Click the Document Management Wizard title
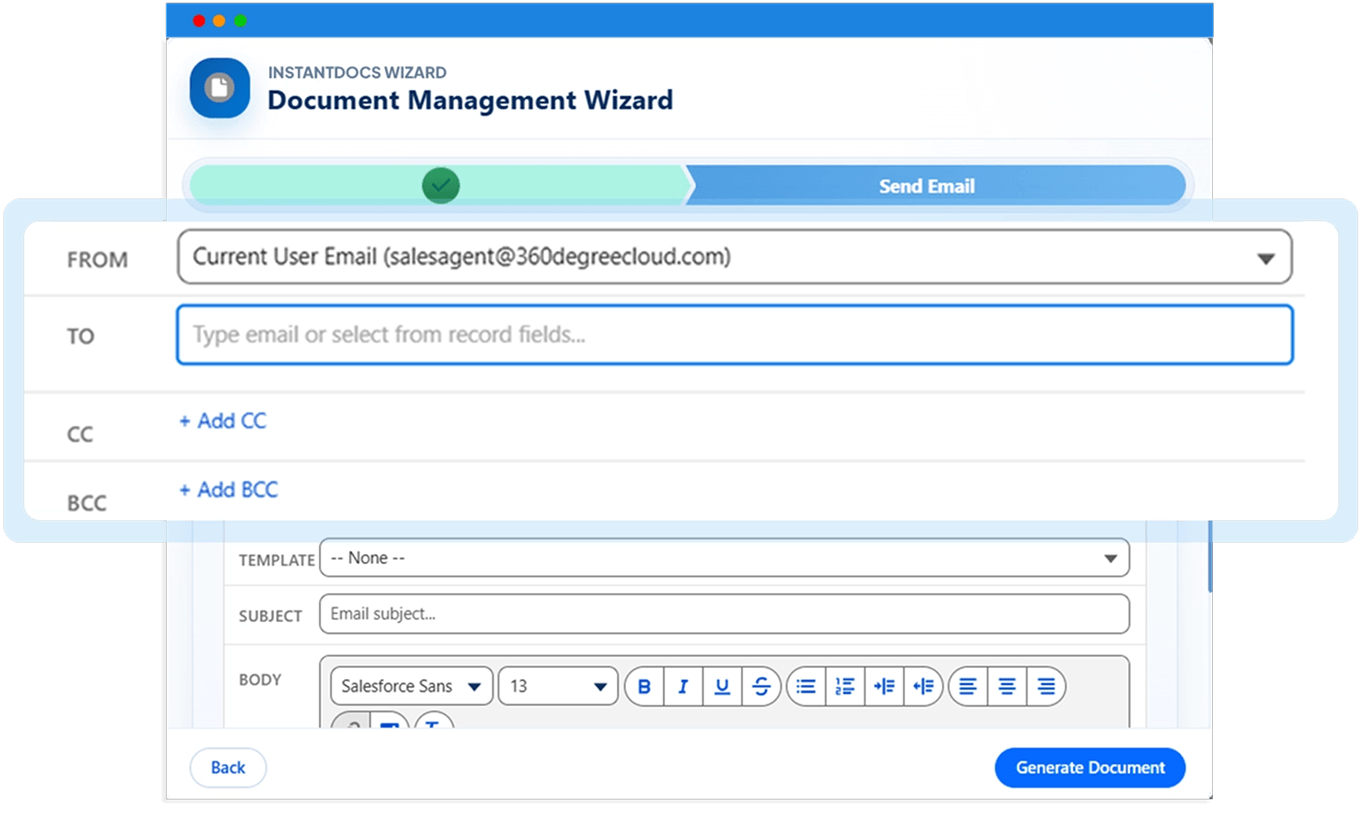Image resolution: width=1360 pixels, height=824 pixels. pos(470,101)
